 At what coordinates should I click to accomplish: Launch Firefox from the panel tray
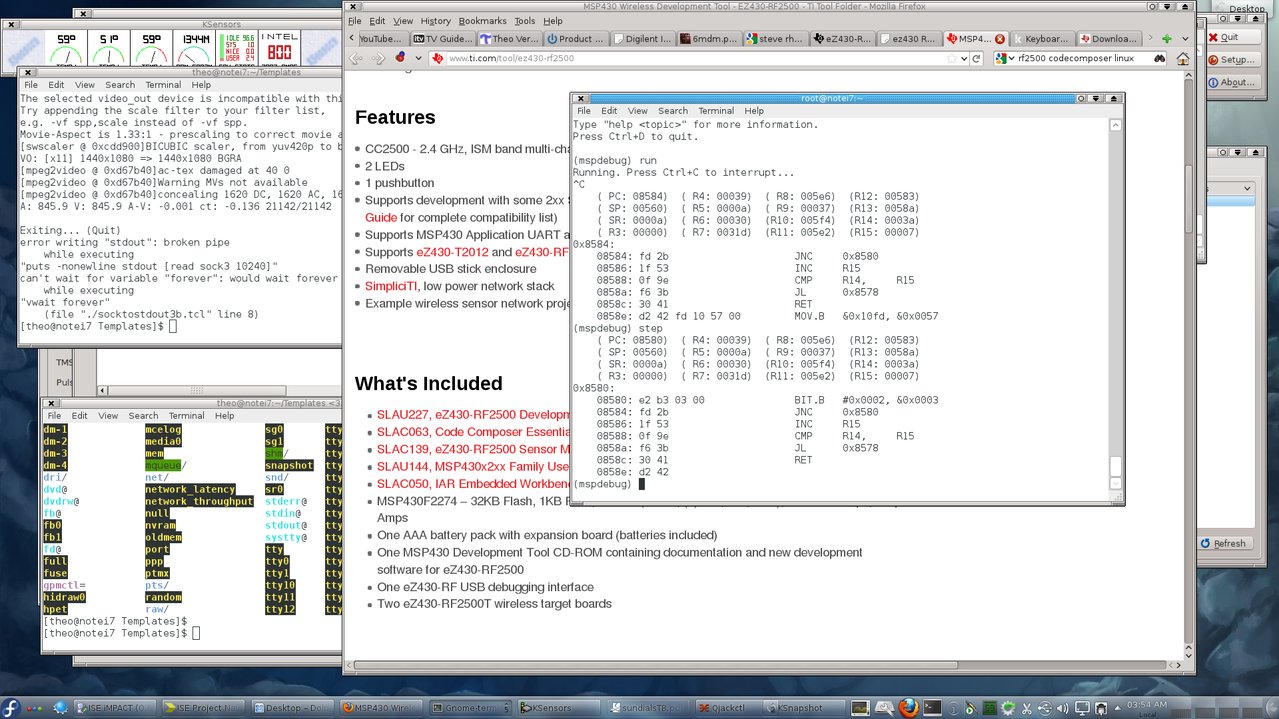tap(908, 707)
